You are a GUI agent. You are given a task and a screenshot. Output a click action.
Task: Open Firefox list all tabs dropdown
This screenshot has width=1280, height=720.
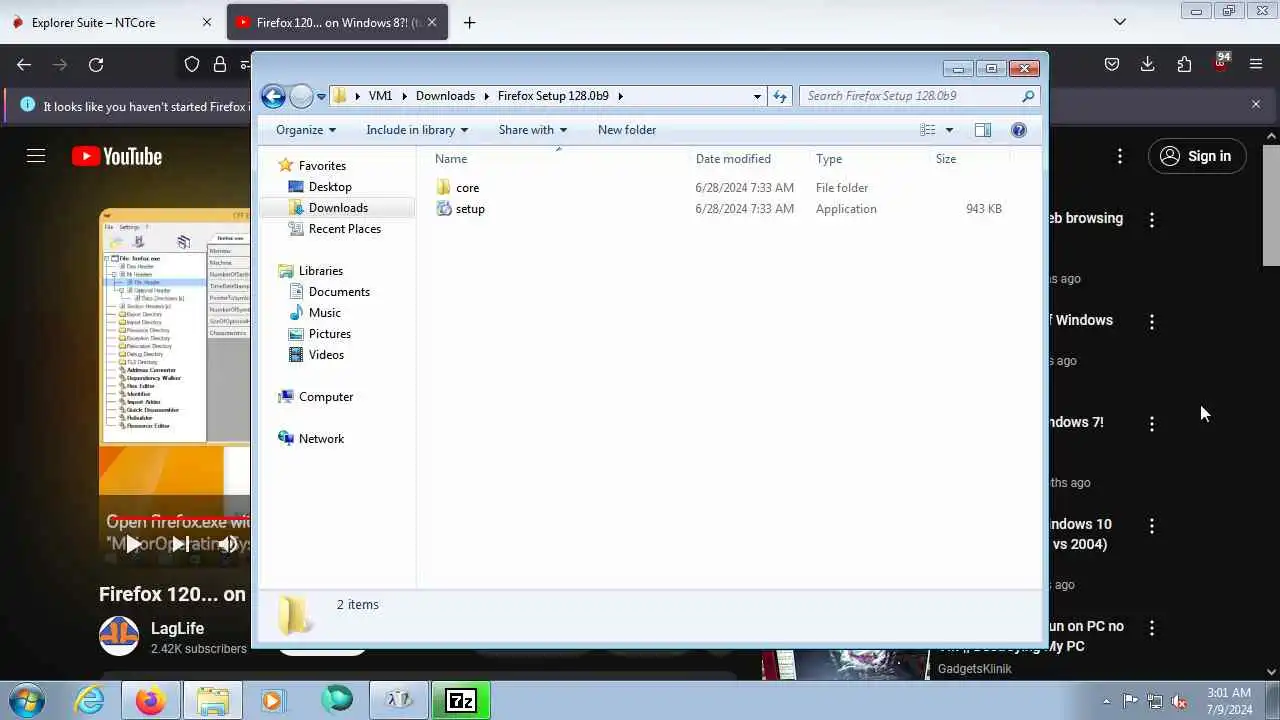pyautogui.click(x=1120, y=22)
